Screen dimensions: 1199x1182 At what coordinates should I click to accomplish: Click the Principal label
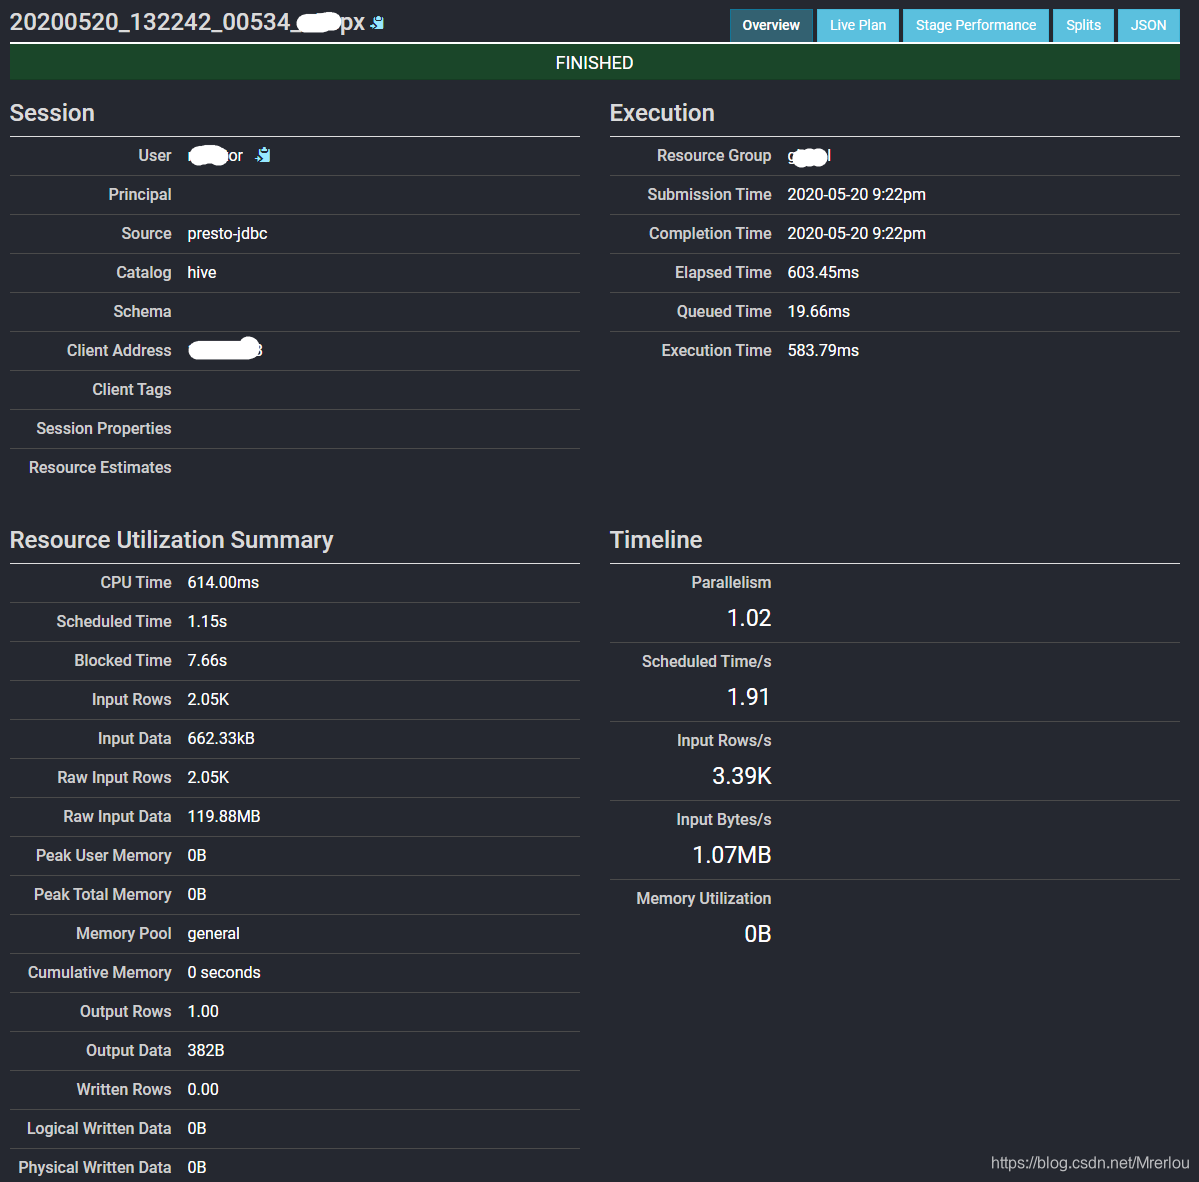[x=139, y=194]
